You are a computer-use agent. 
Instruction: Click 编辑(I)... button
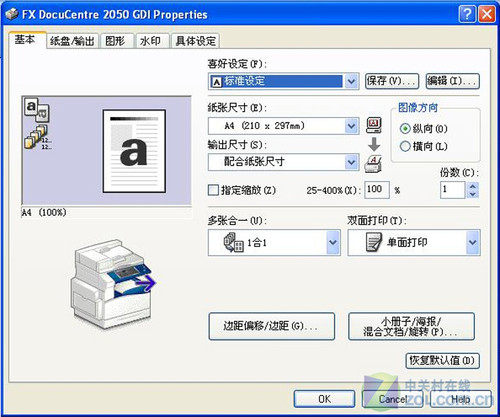tap(453, 81)
